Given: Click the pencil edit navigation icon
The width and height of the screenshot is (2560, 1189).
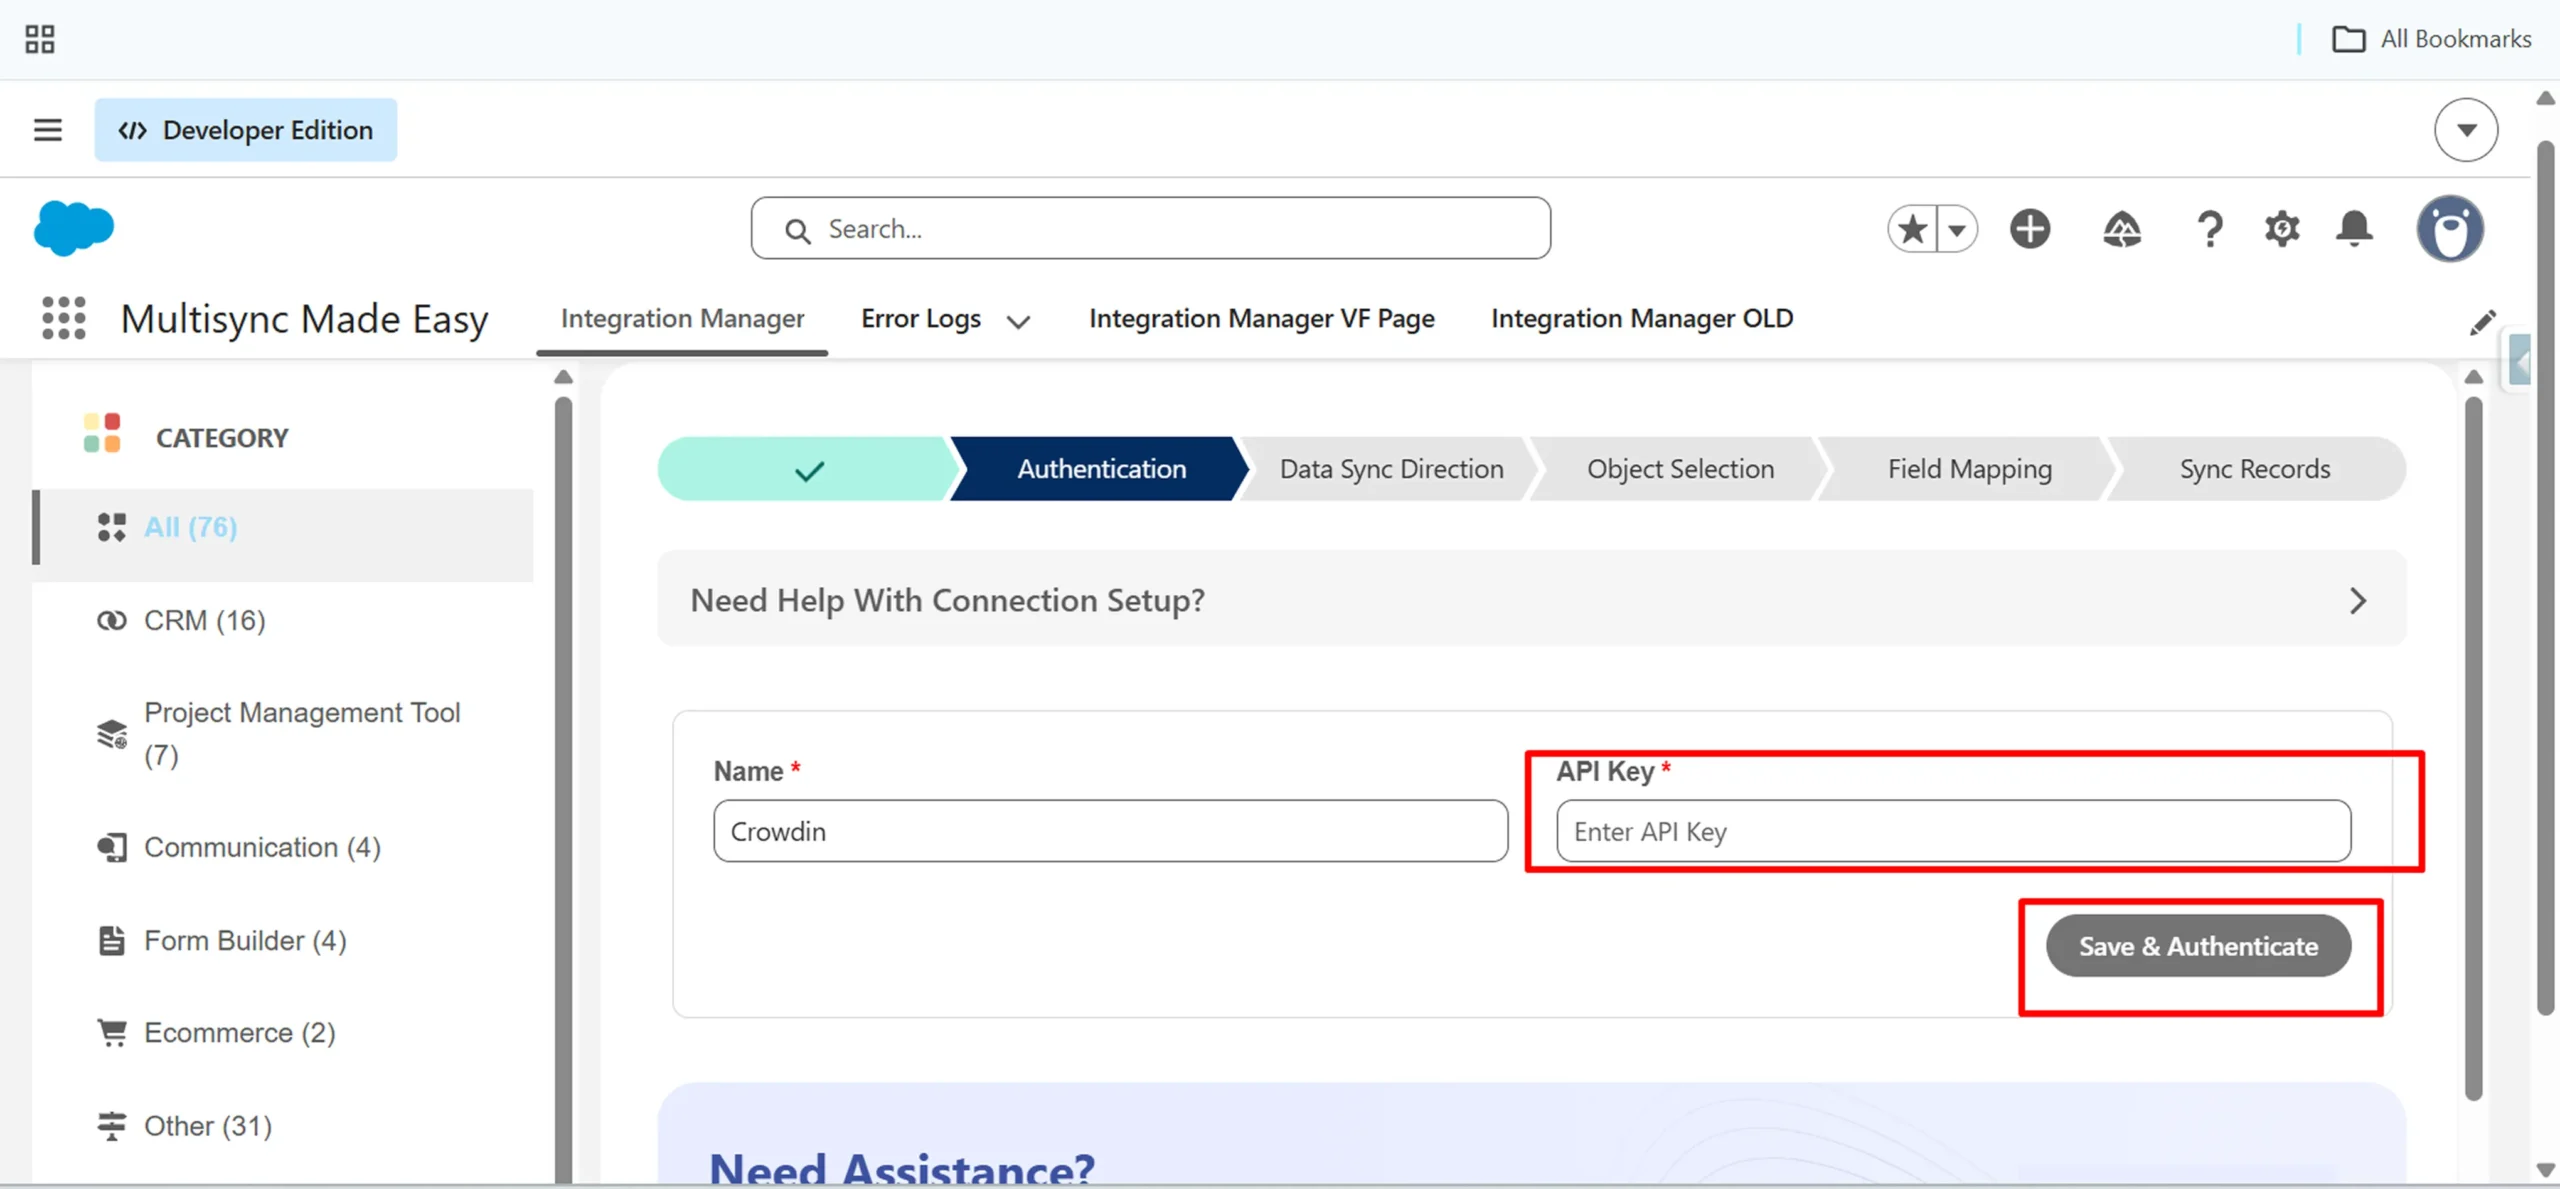Looking at the screenshot, I should 2482,322.
